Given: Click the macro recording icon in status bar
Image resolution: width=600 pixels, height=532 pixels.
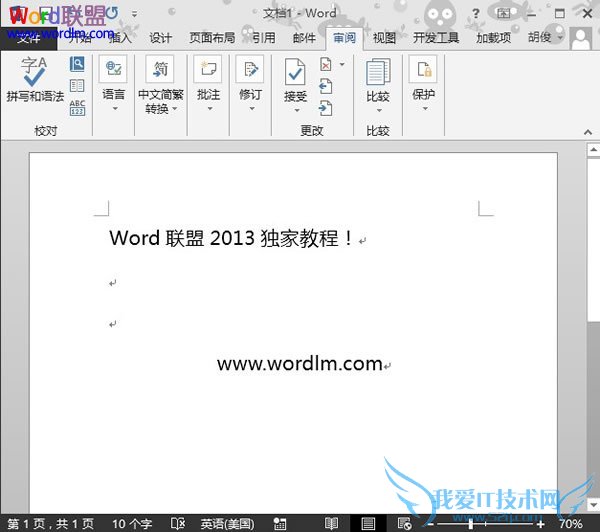Looking at the screenshot, I should coord(280,524).
